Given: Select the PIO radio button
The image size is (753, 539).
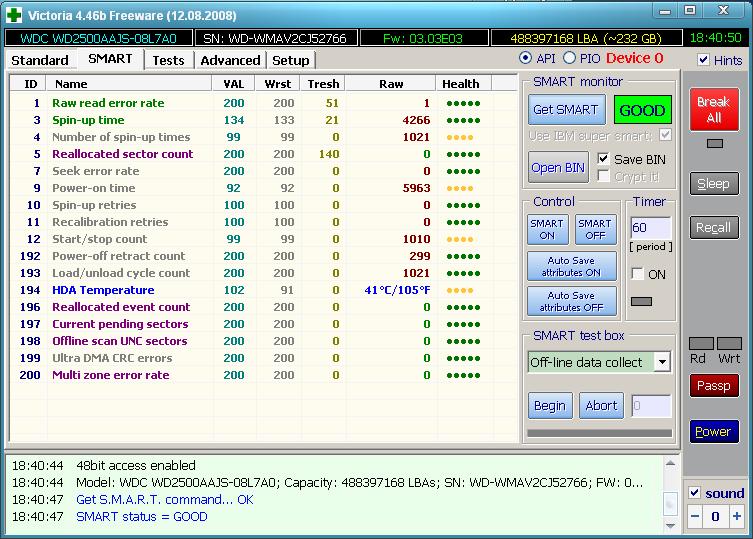Looking at the screenshot, I should click(x=569, y=58).
